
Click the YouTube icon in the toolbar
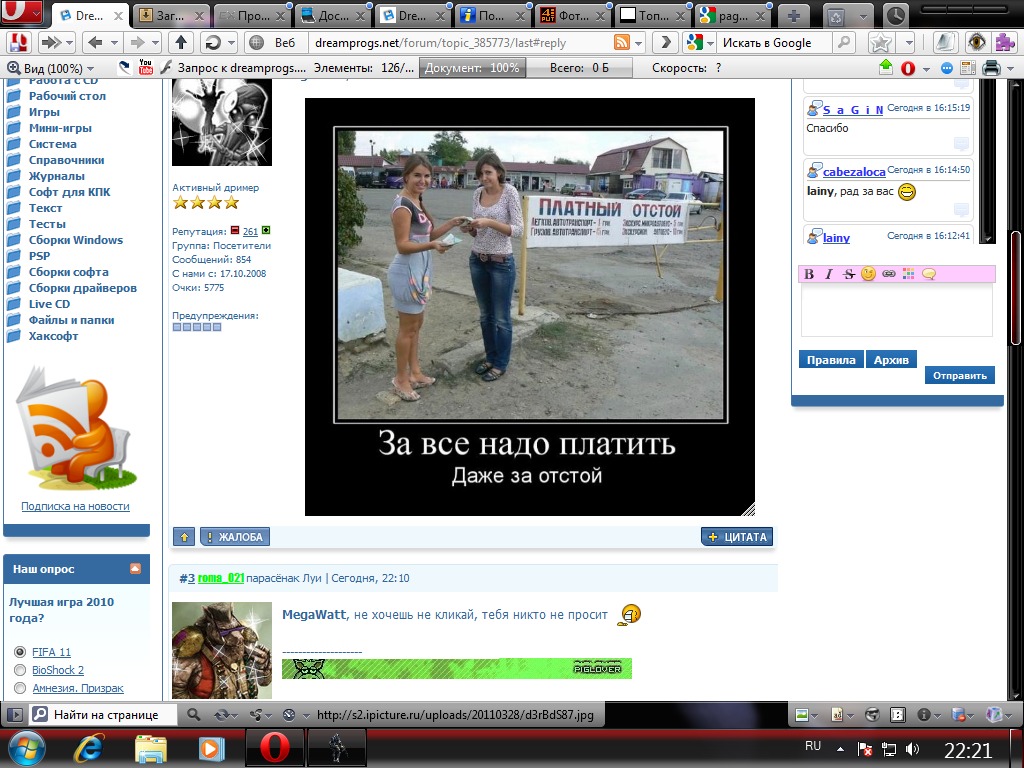click(x=146, y=67)
